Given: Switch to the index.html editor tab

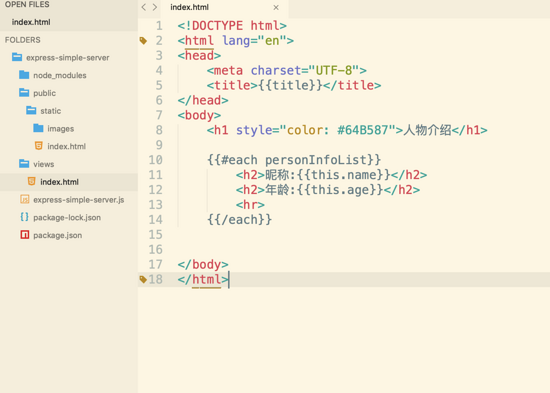Looking at the screenshot, I should (x=189, y=7).
